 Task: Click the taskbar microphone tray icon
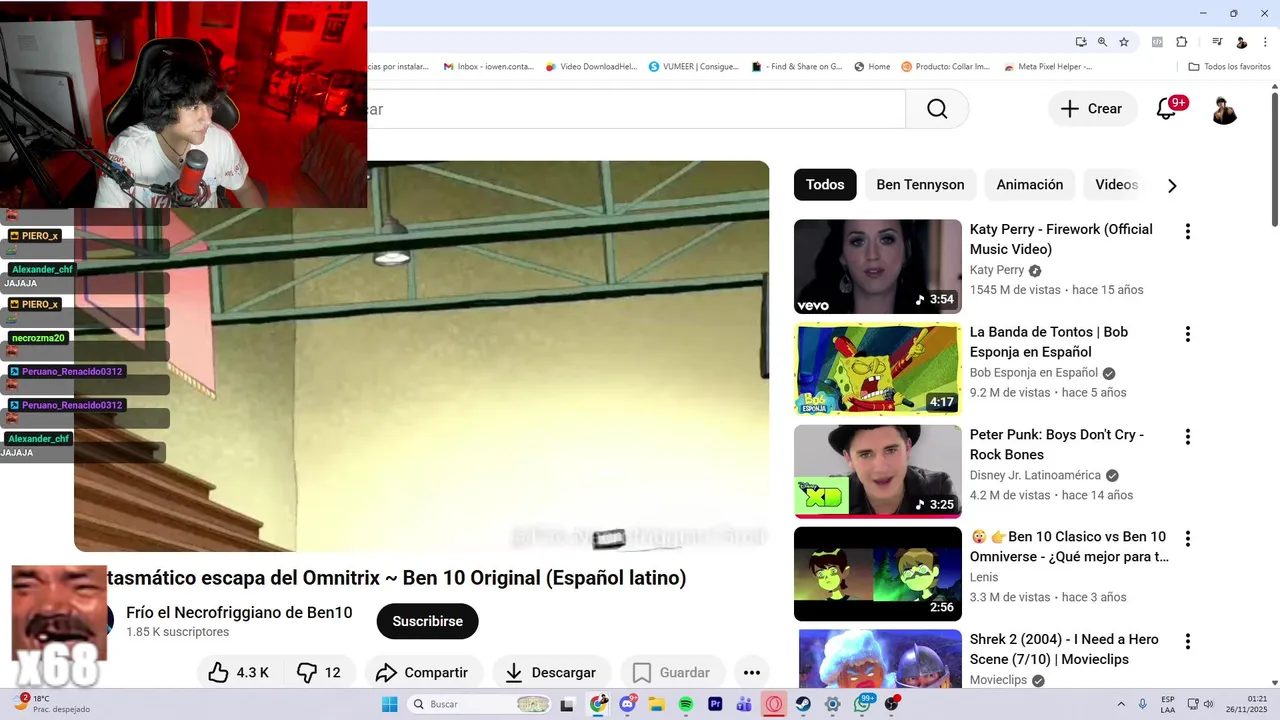click(1143, 704)
